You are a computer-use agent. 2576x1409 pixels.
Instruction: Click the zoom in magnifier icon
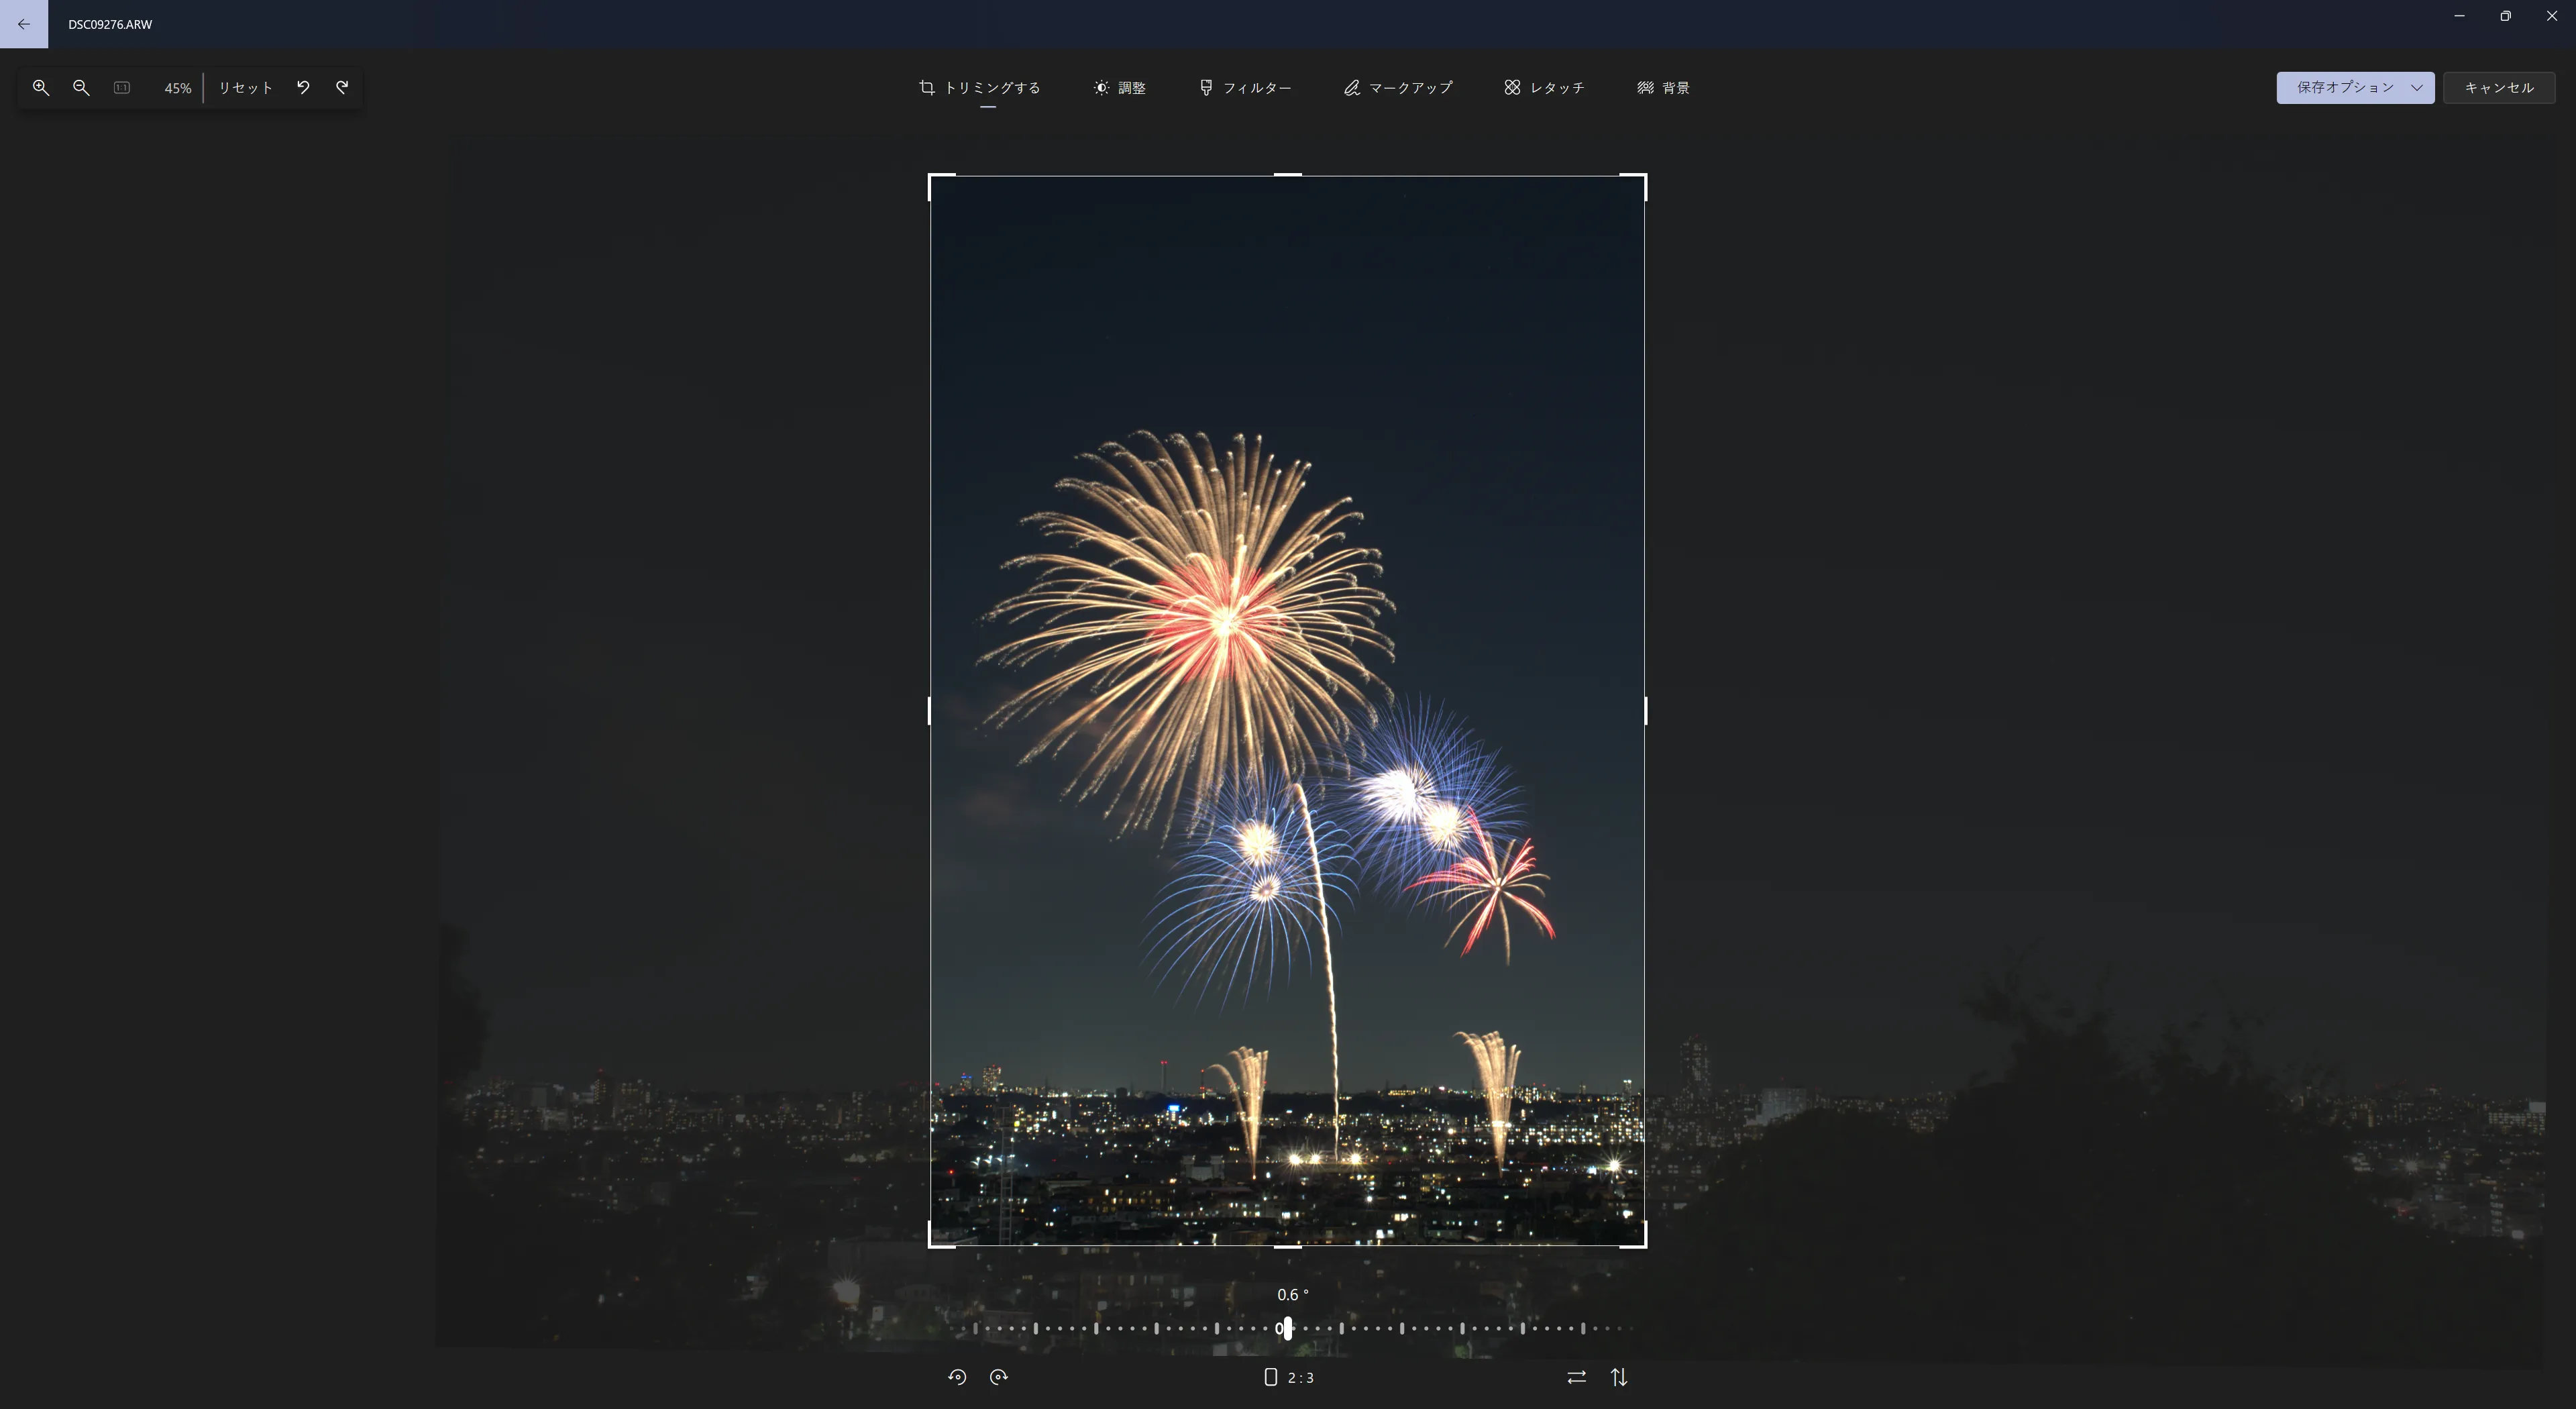[41, 88]
